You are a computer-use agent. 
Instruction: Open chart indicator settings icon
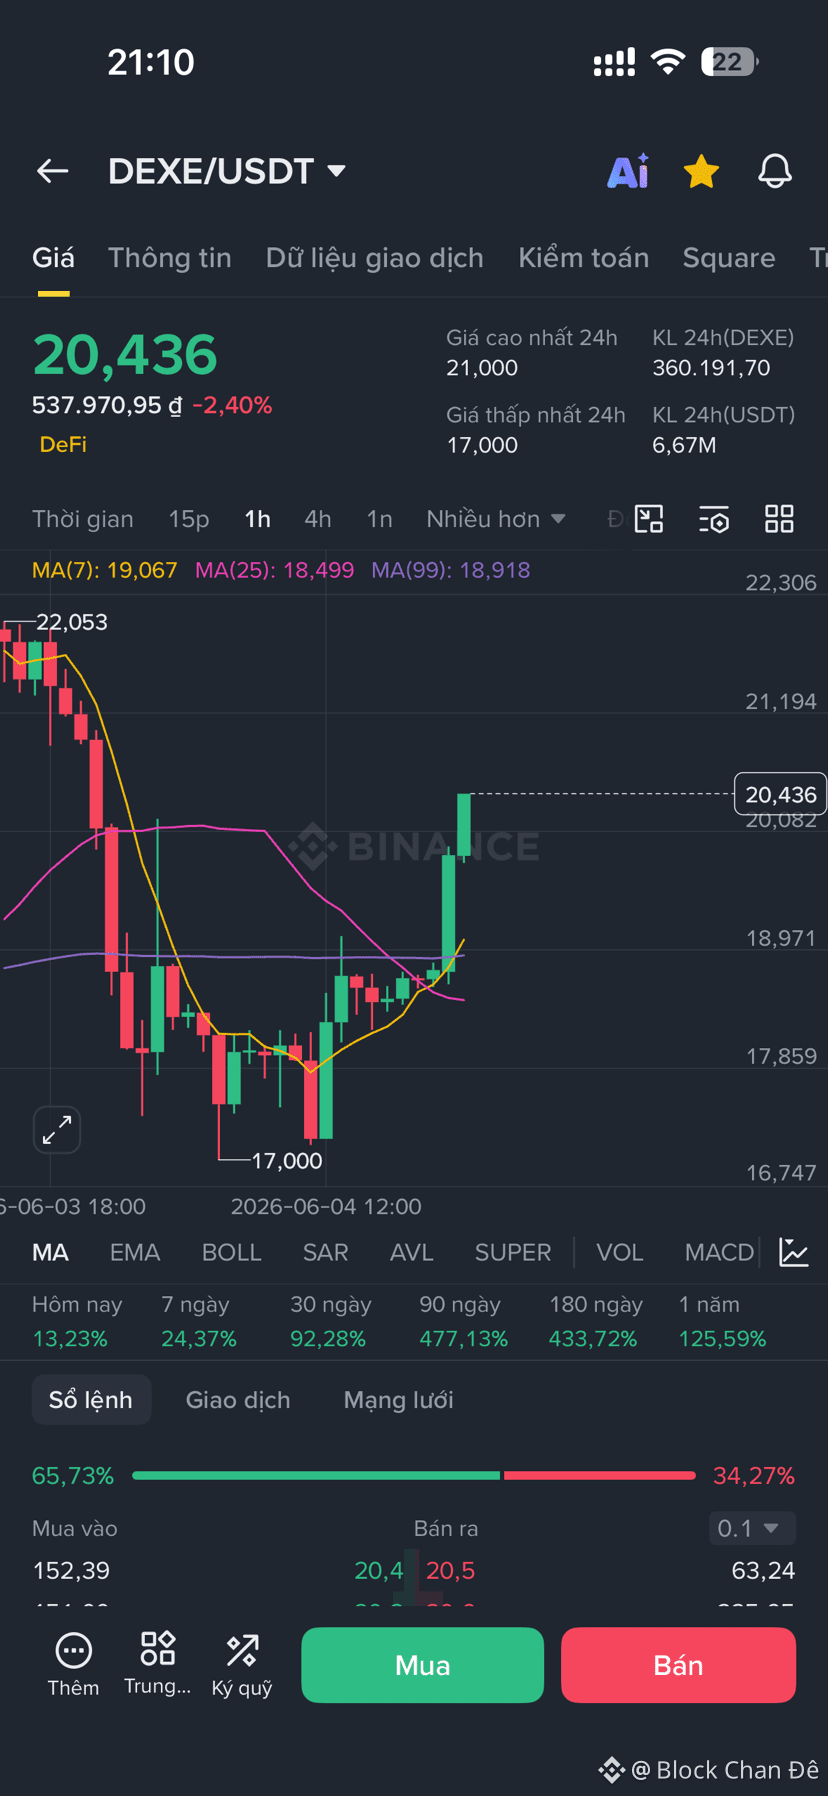(714, 519)
